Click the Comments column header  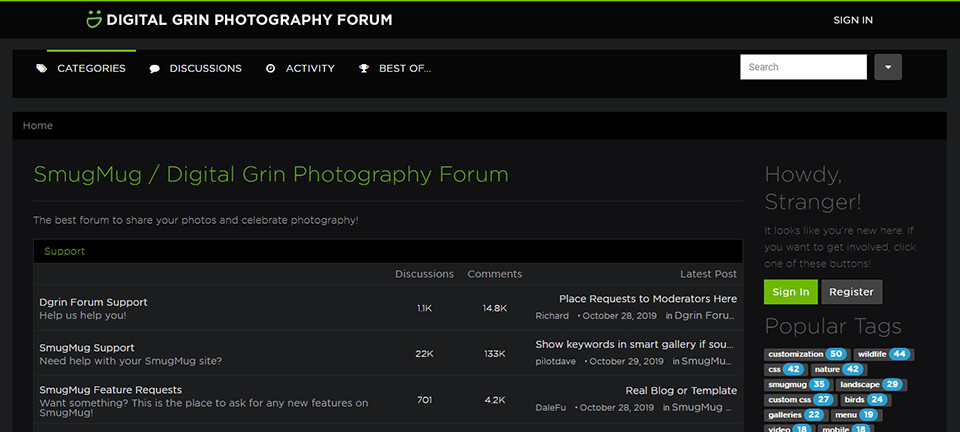(495, 274)
